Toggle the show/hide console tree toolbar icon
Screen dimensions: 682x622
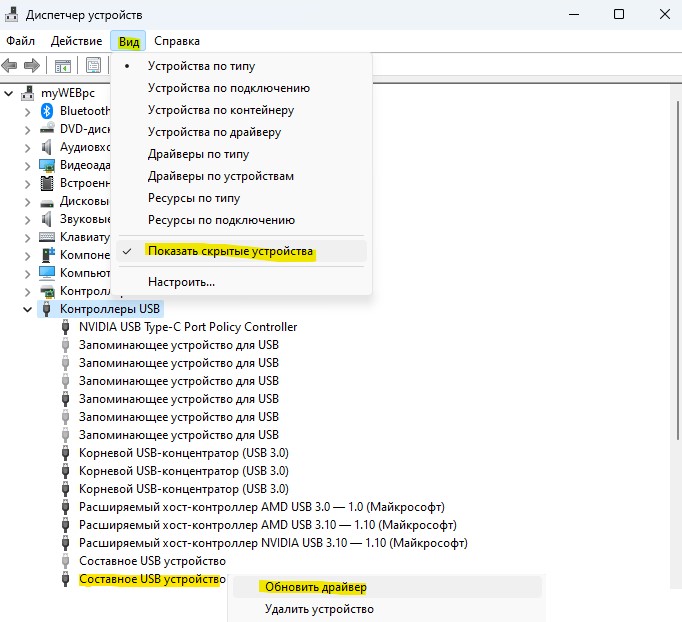point(63,66)
